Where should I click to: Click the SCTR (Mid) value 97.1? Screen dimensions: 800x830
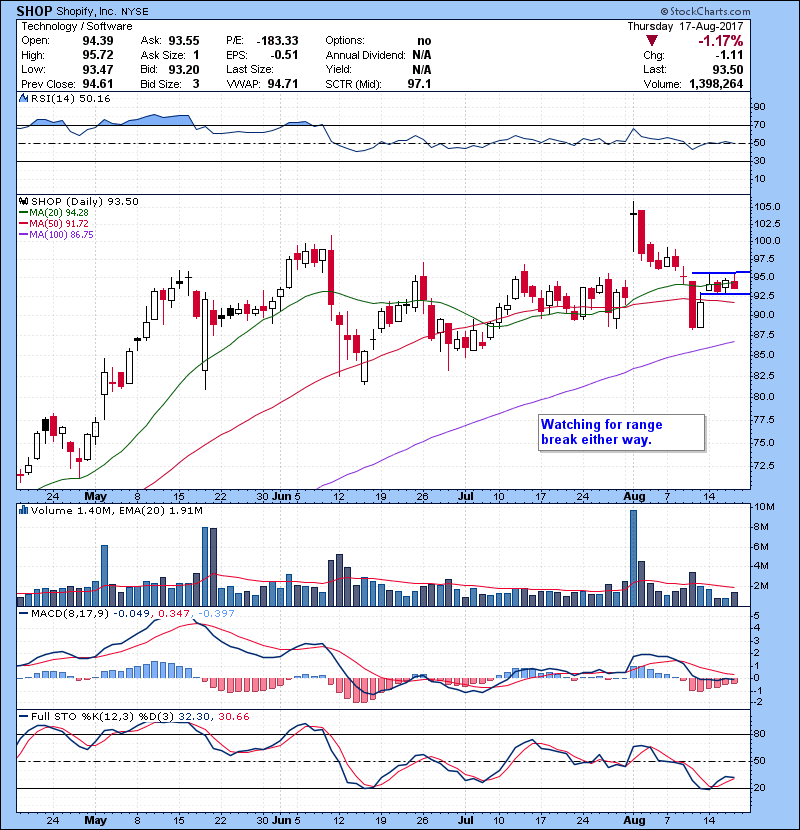[x=419, y=84]
